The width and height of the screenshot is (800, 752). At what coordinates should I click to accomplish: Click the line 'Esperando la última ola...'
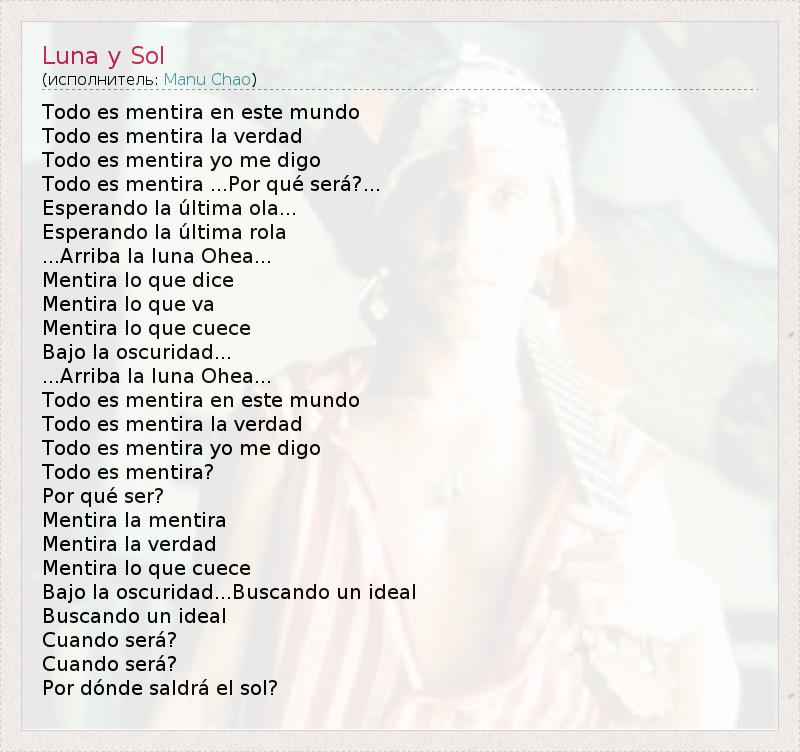(169, 208)
